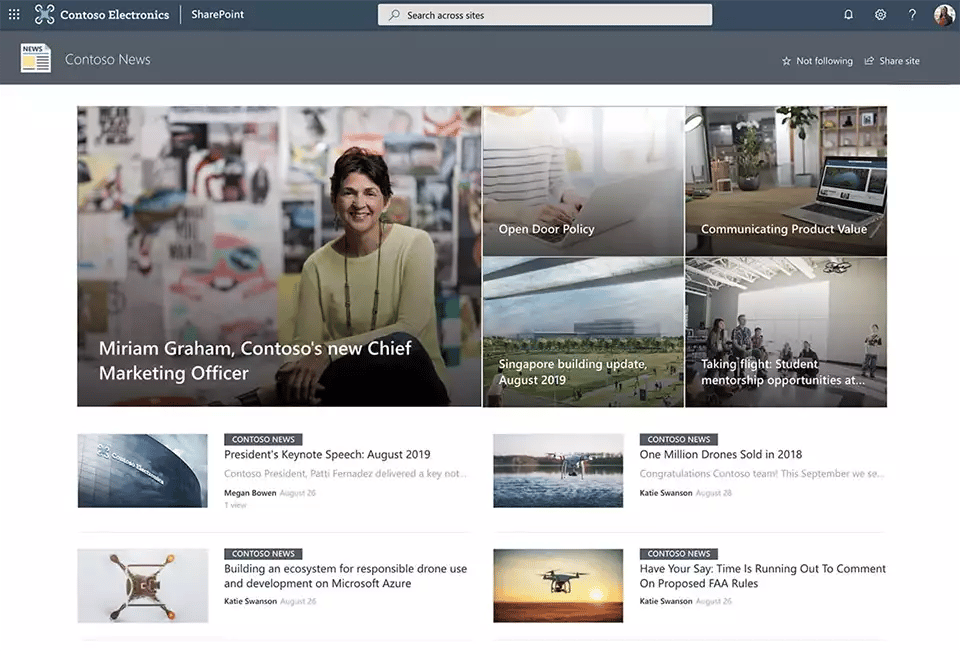960x651 pixels.
Task: Open President's Keynote Speech: August 2019
Action: pos(327,454)
